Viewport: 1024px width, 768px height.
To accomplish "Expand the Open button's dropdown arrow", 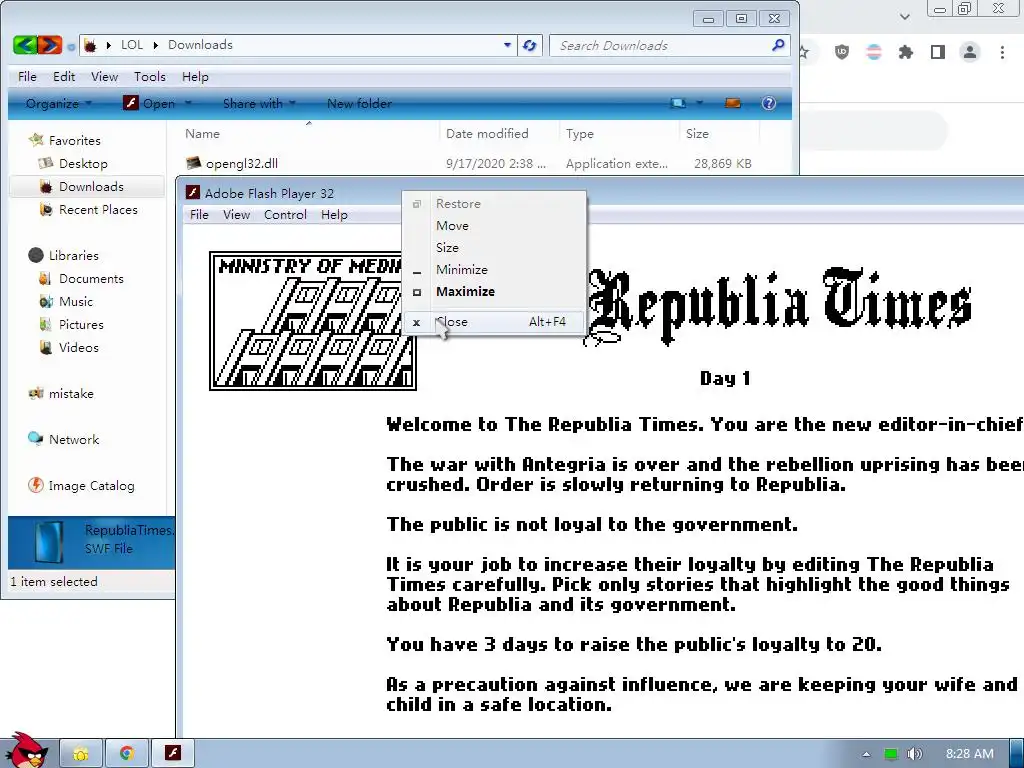I will click(188, 103).
